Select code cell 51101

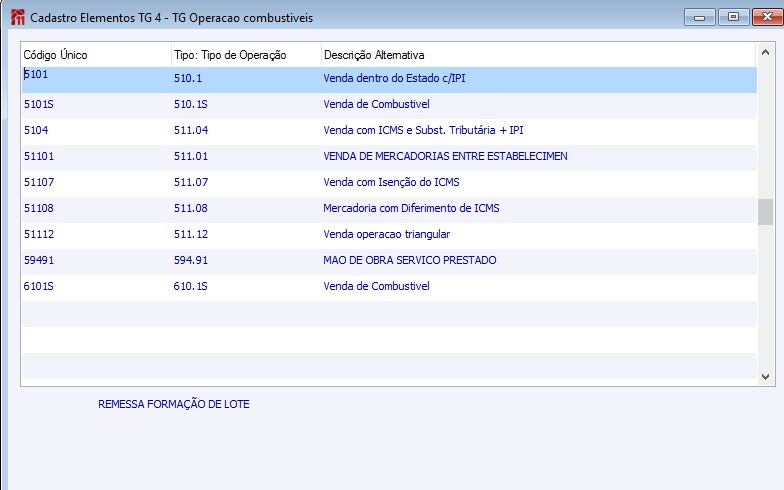pyautogui.click(x=39, y=156)
